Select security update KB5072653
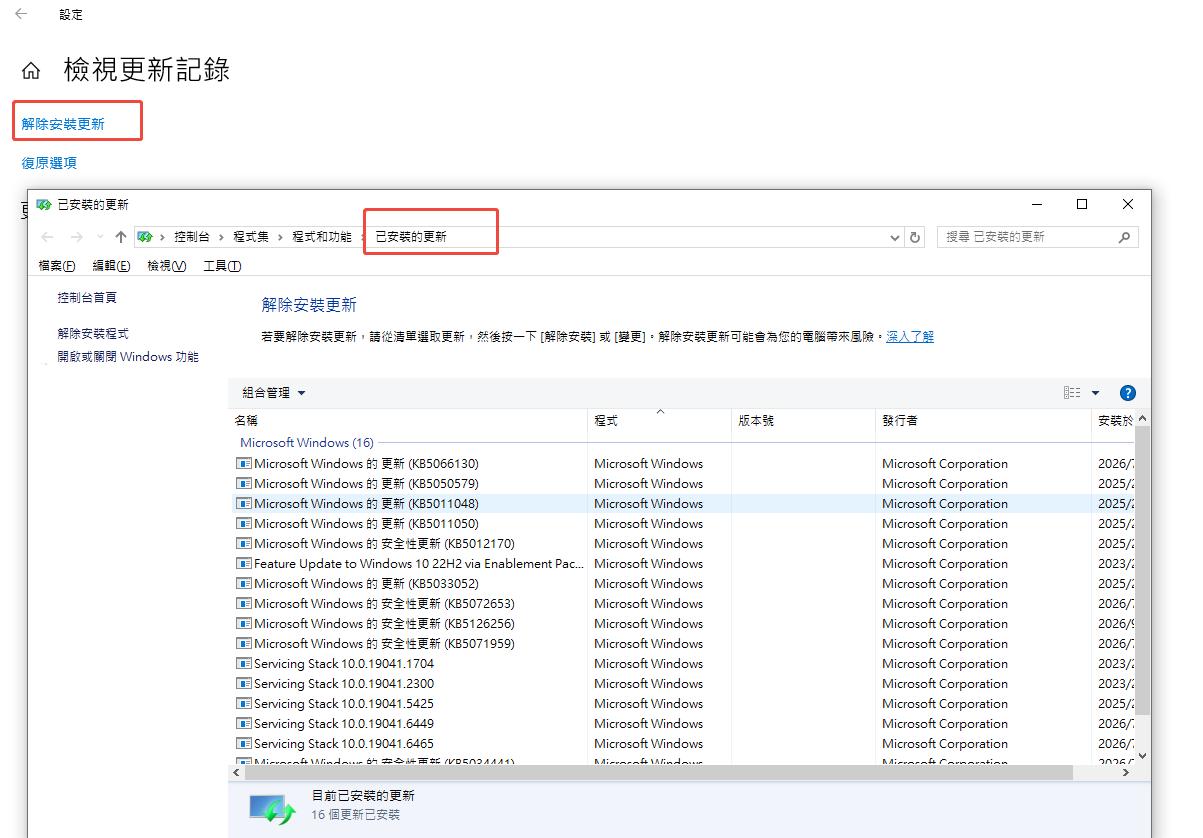Screen dimensions: 1203x838 coord(685,604)
